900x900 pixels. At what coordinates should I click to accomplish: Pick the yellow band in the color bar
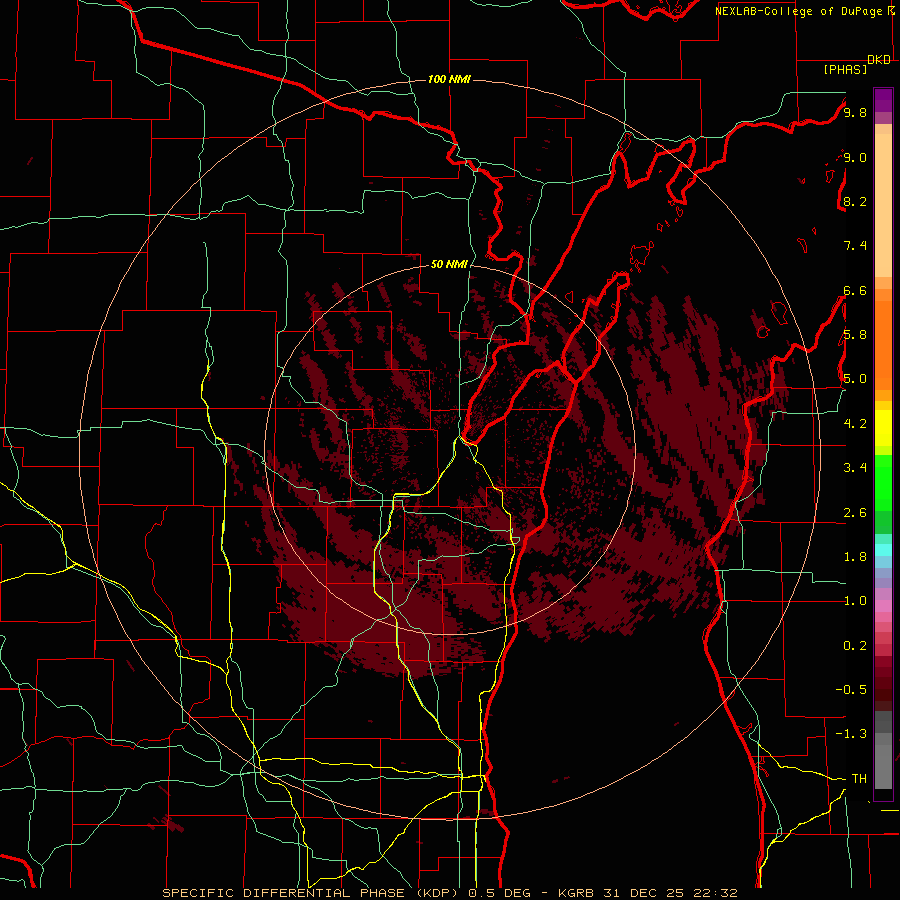[883, 428]
